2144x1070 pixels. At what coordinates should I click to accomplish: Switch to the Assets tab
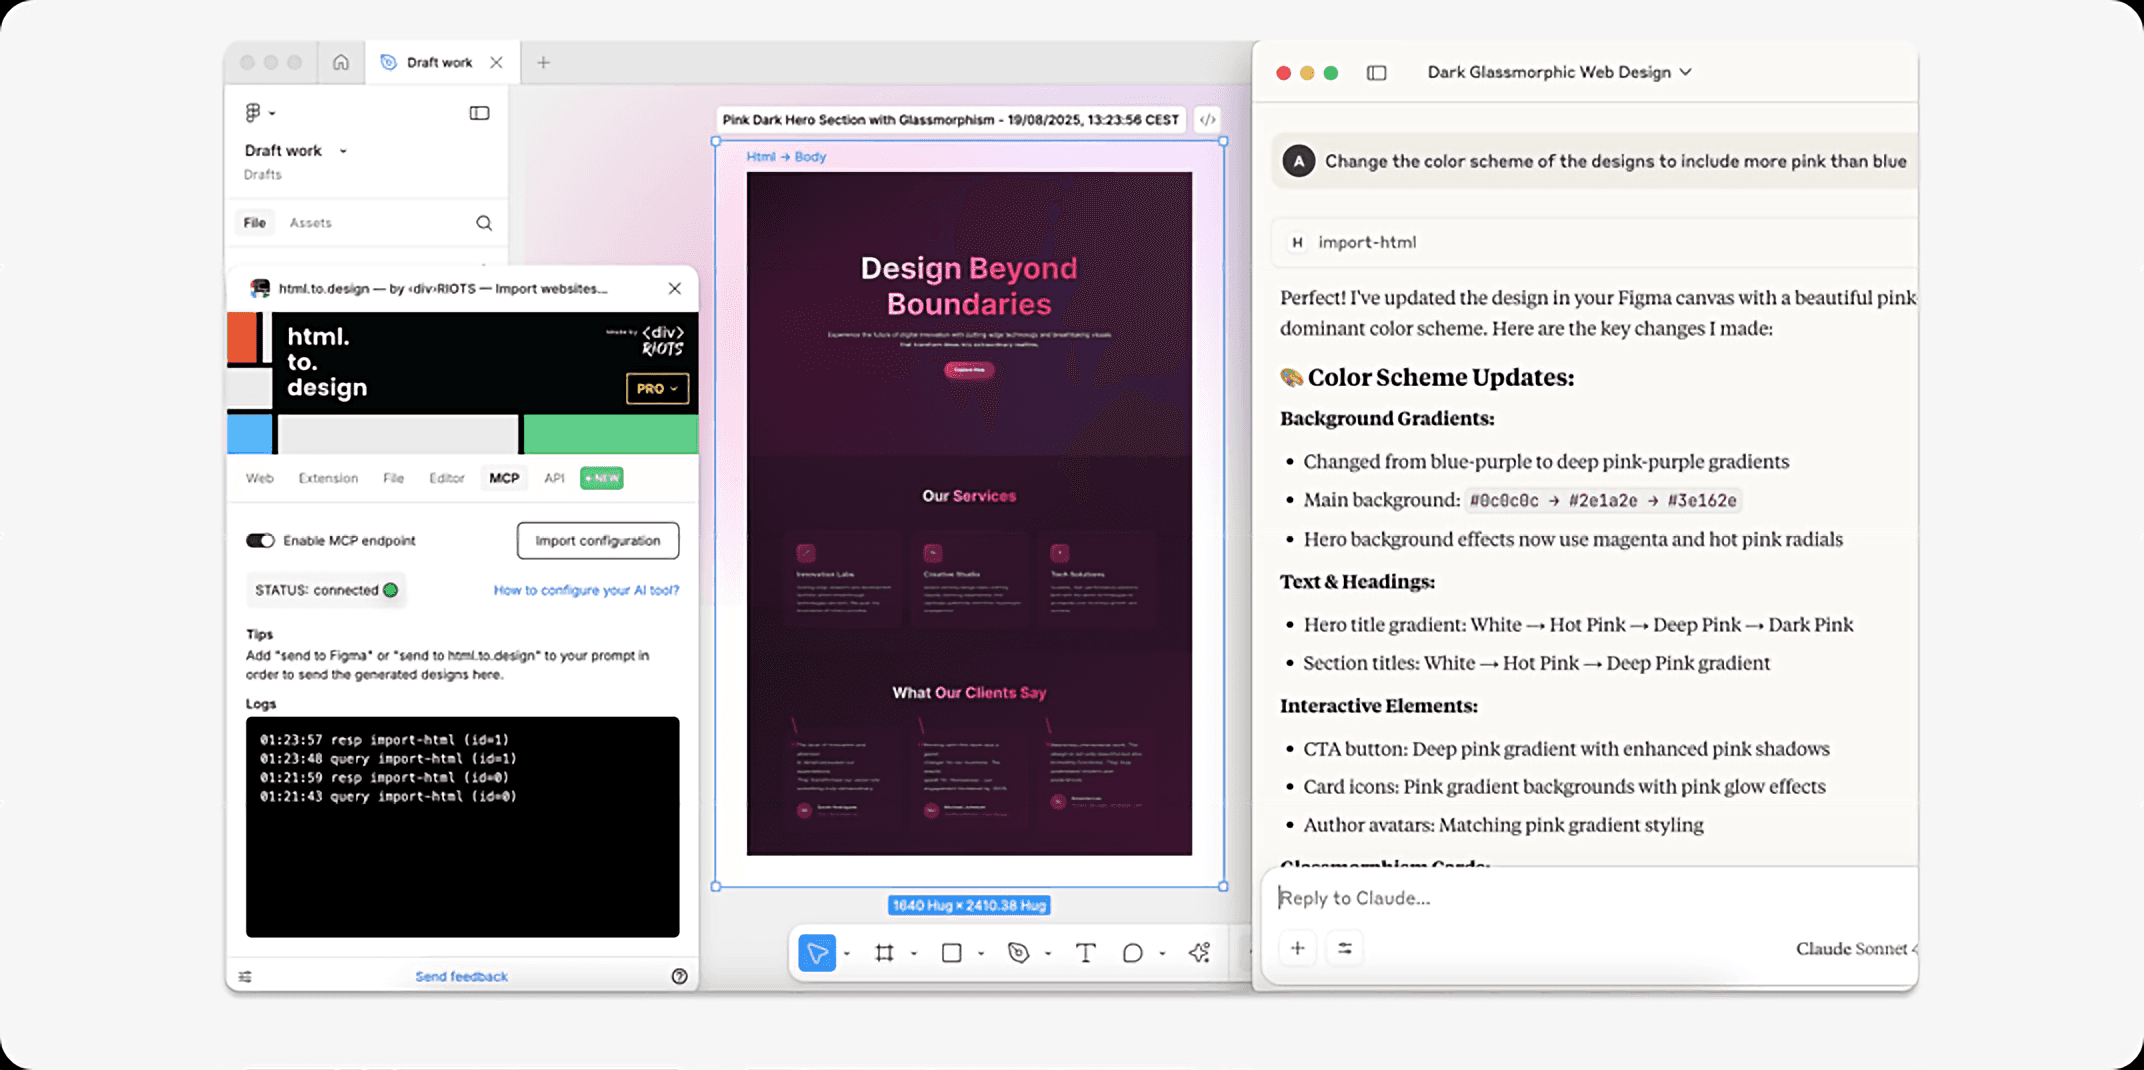click(310, 223)
